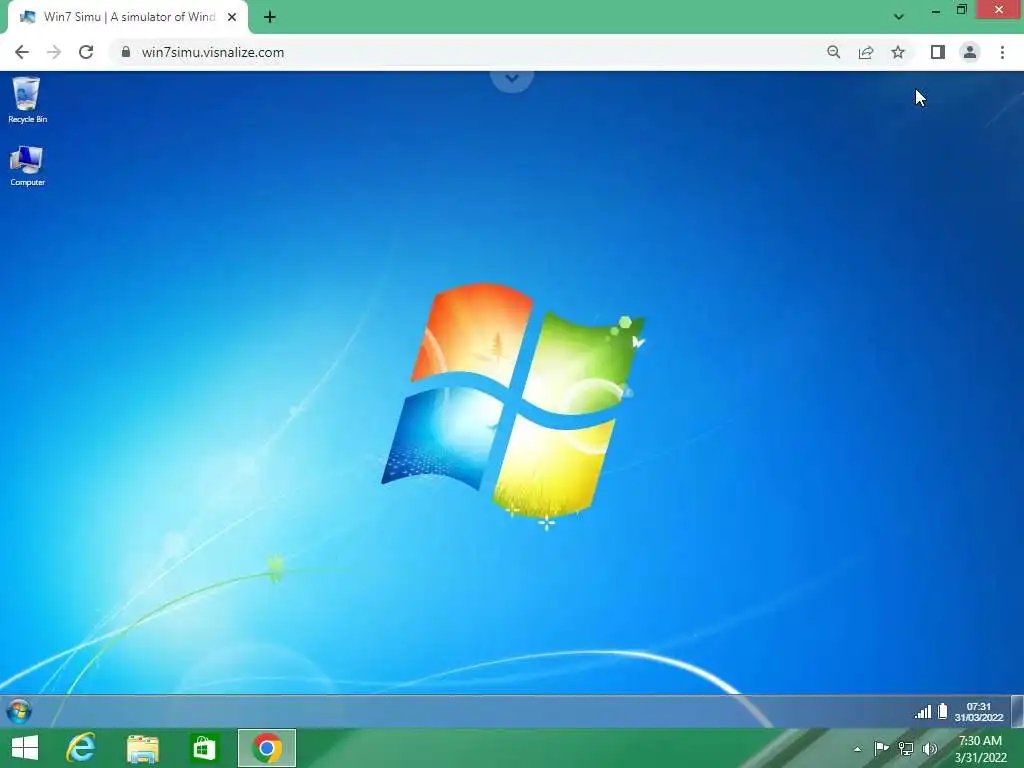This screenshot has width=1024, height=768.
Task: Open the tab search dropdown
Action: point(899,16)
